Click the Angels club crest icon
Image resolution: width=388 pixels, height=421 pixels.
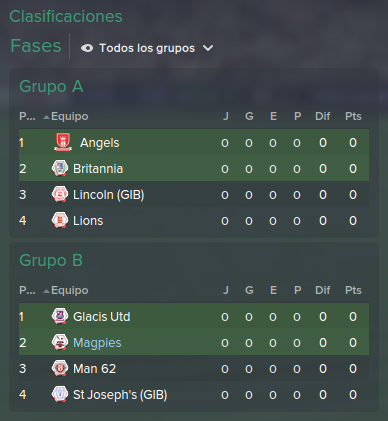[63, 142]
